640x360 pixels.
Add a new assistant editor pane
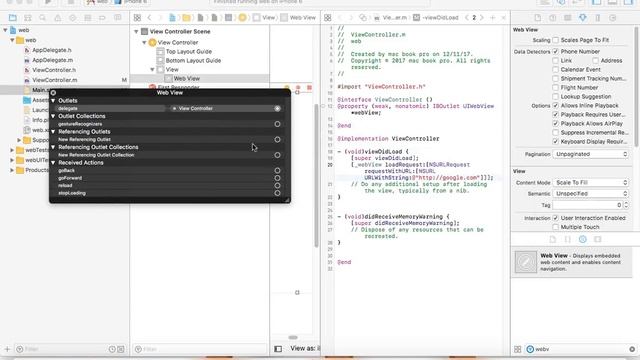[493, 18]
